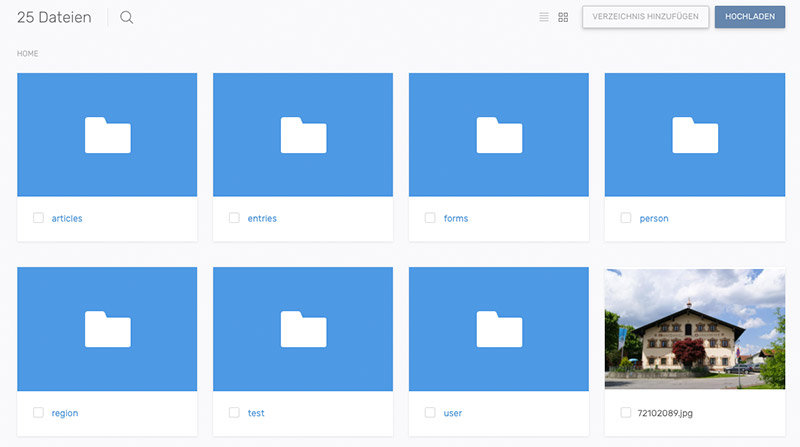Viewport: 800px width, 447px height.
Task: Tick the checkbox beside articles
Action: pyautogui.click(x=38, y=218)
